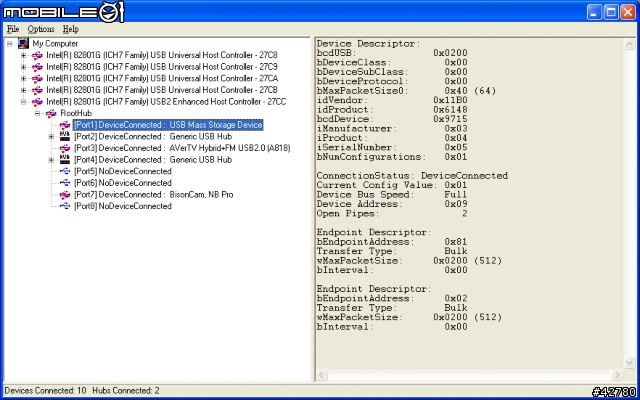Click the details pane scroll left arrow
The height and width of the screenshot is (400, 640).
[322, 375]
